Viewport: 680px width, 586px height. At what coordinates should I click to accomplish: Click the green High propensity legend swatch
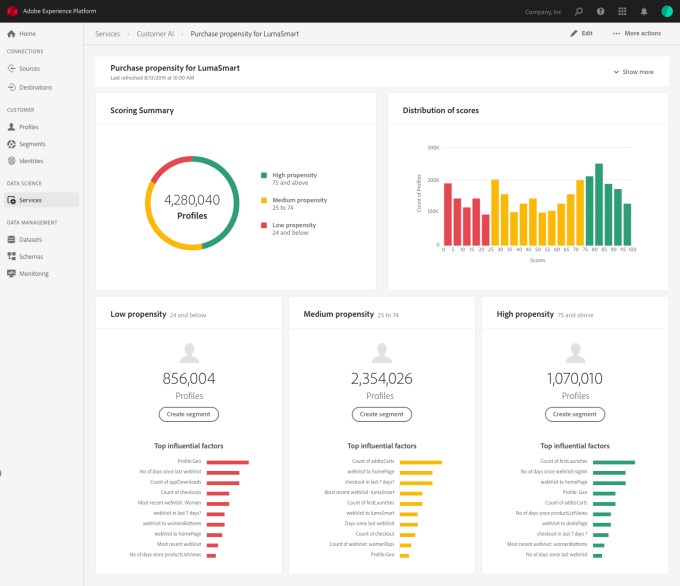click(x=263, y=173)
